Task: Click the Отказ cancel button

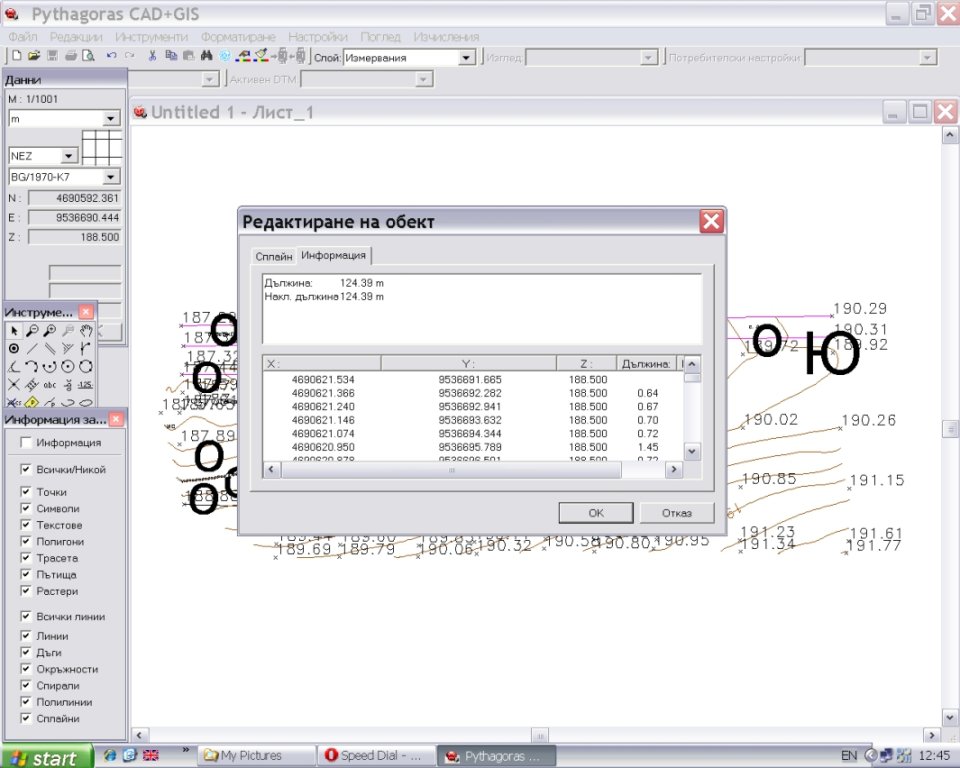Action: (x=677, y=513)
